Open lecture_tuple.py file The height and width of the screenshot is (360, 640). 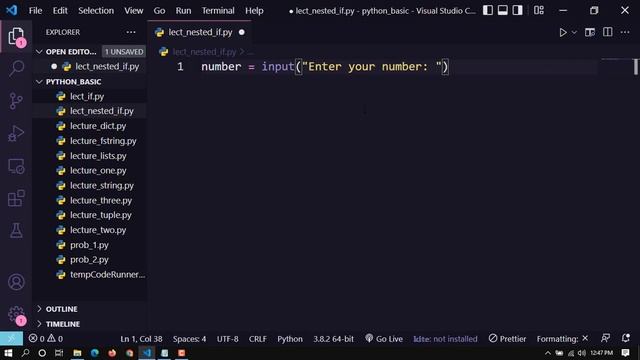tap(100, 215)
